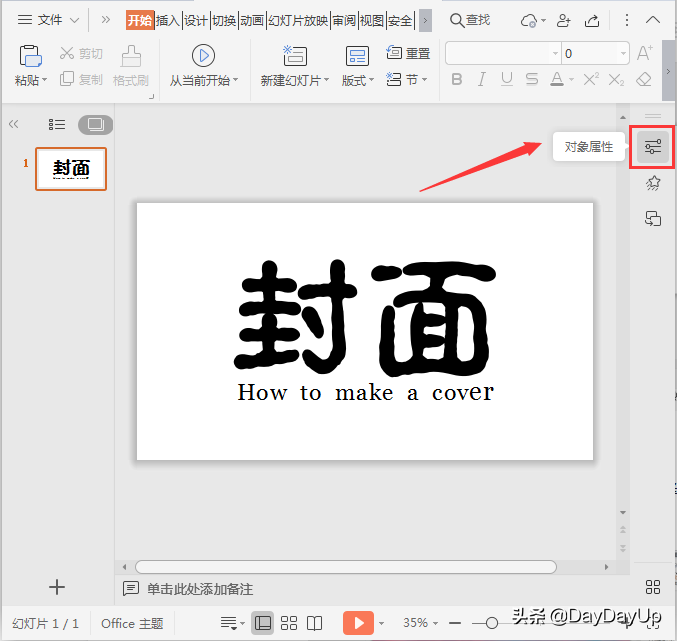Screen dimensions: 677x641
Task: Switch to the Design tab
Action: (x=195, y=20)
